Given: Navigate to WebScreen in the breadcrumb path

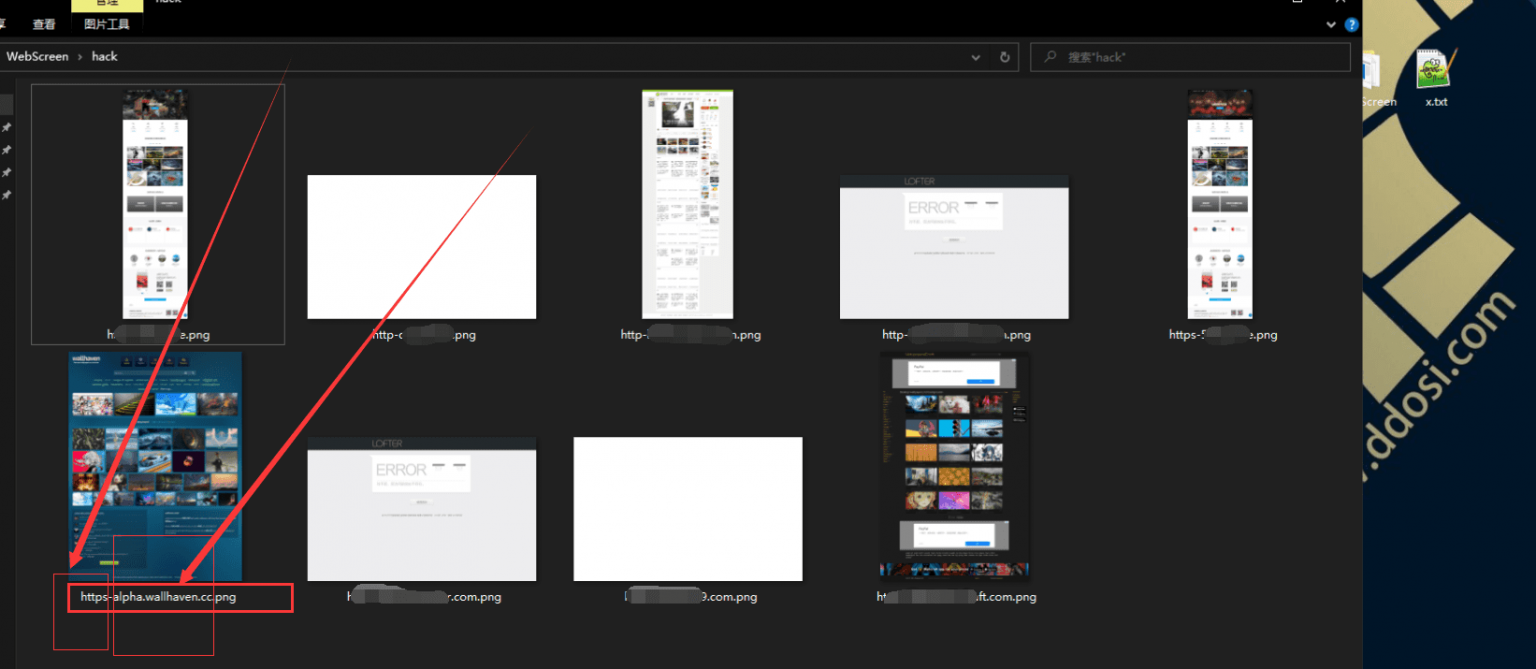Looking at the screenshot, I should 38,57.
